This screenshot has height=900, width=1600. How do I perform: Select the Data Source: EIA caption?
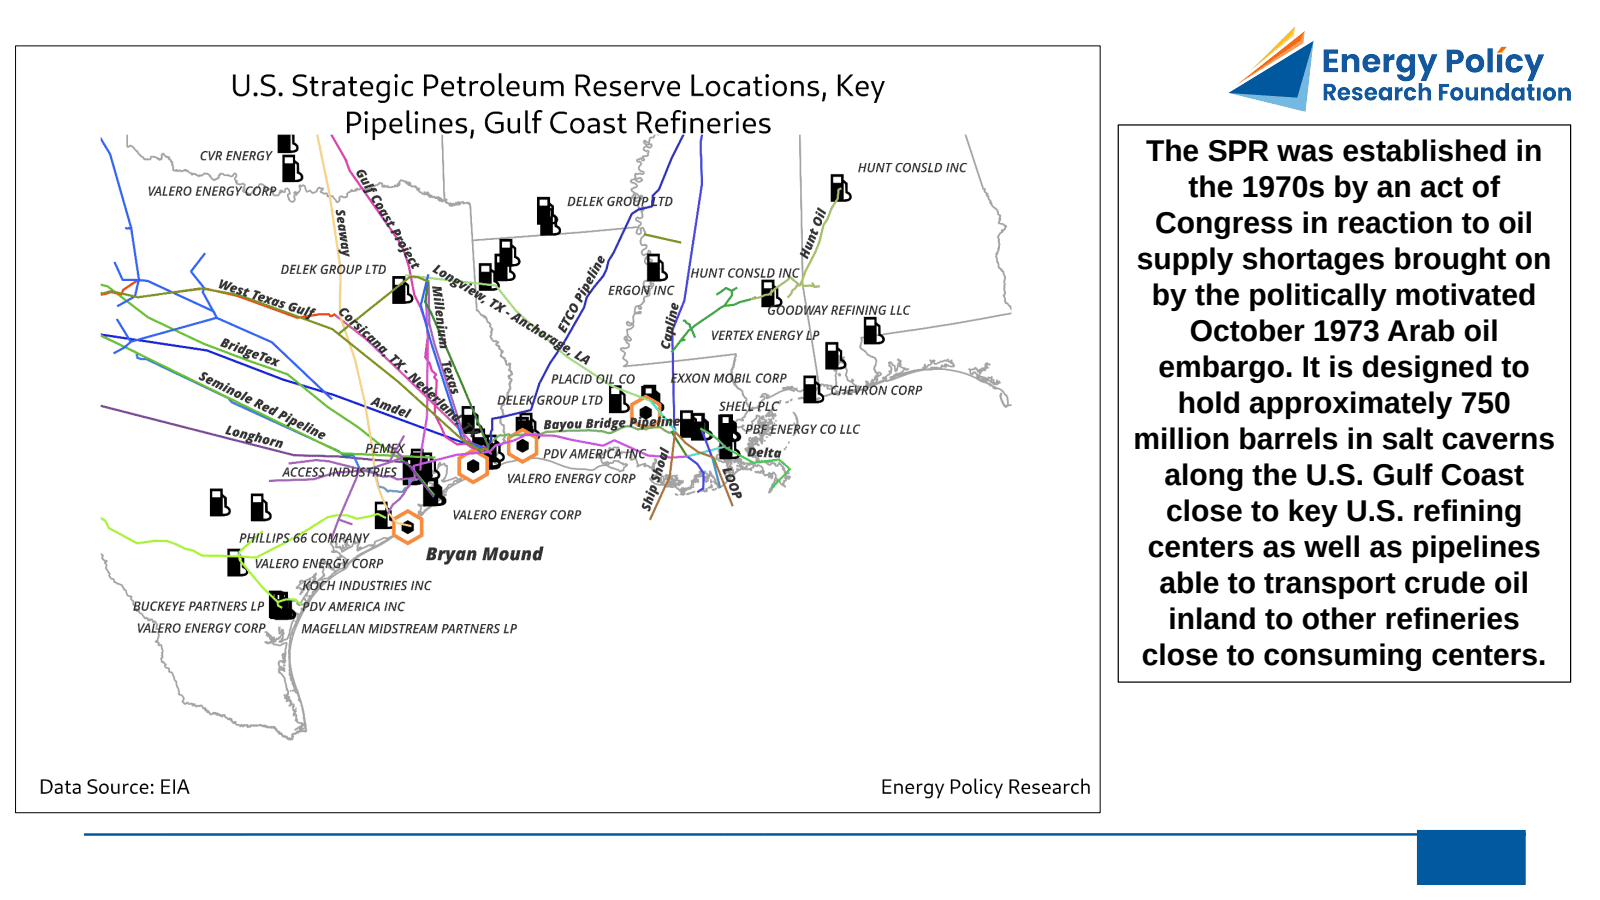pyautogui.click(x=114, y=787)
